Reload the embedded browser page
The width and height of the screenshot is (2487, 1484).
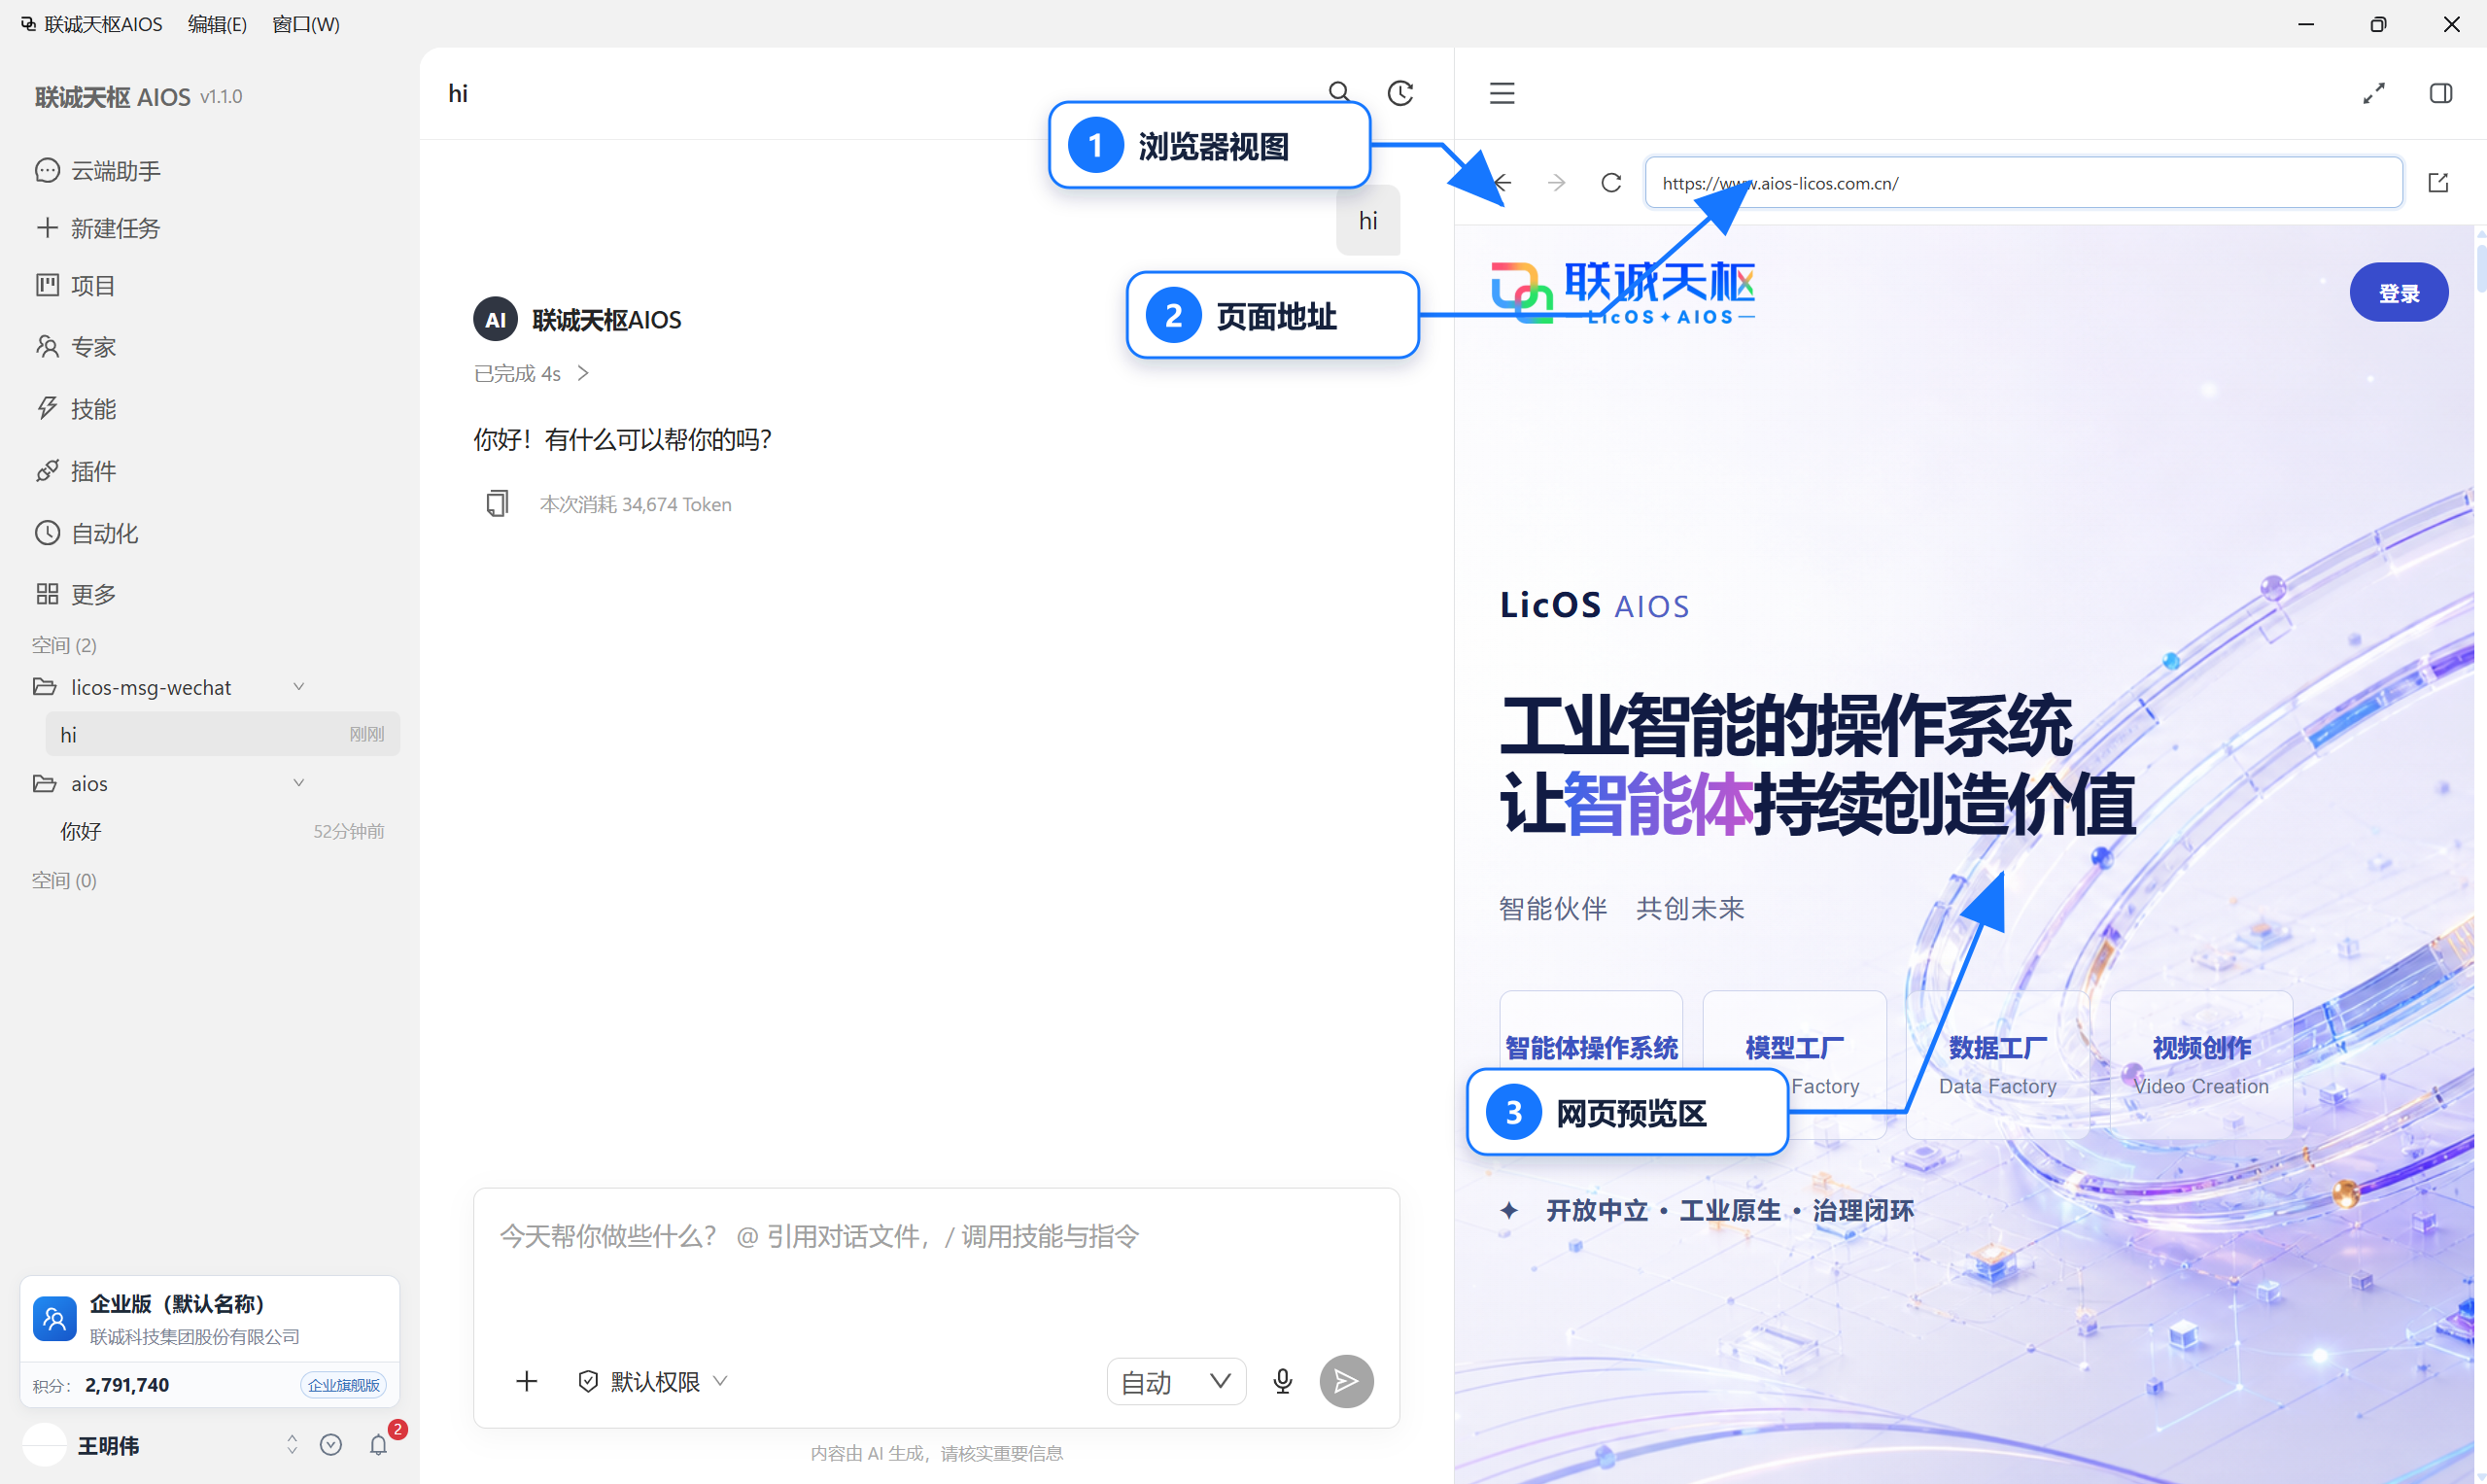[x=1611, y=183]
